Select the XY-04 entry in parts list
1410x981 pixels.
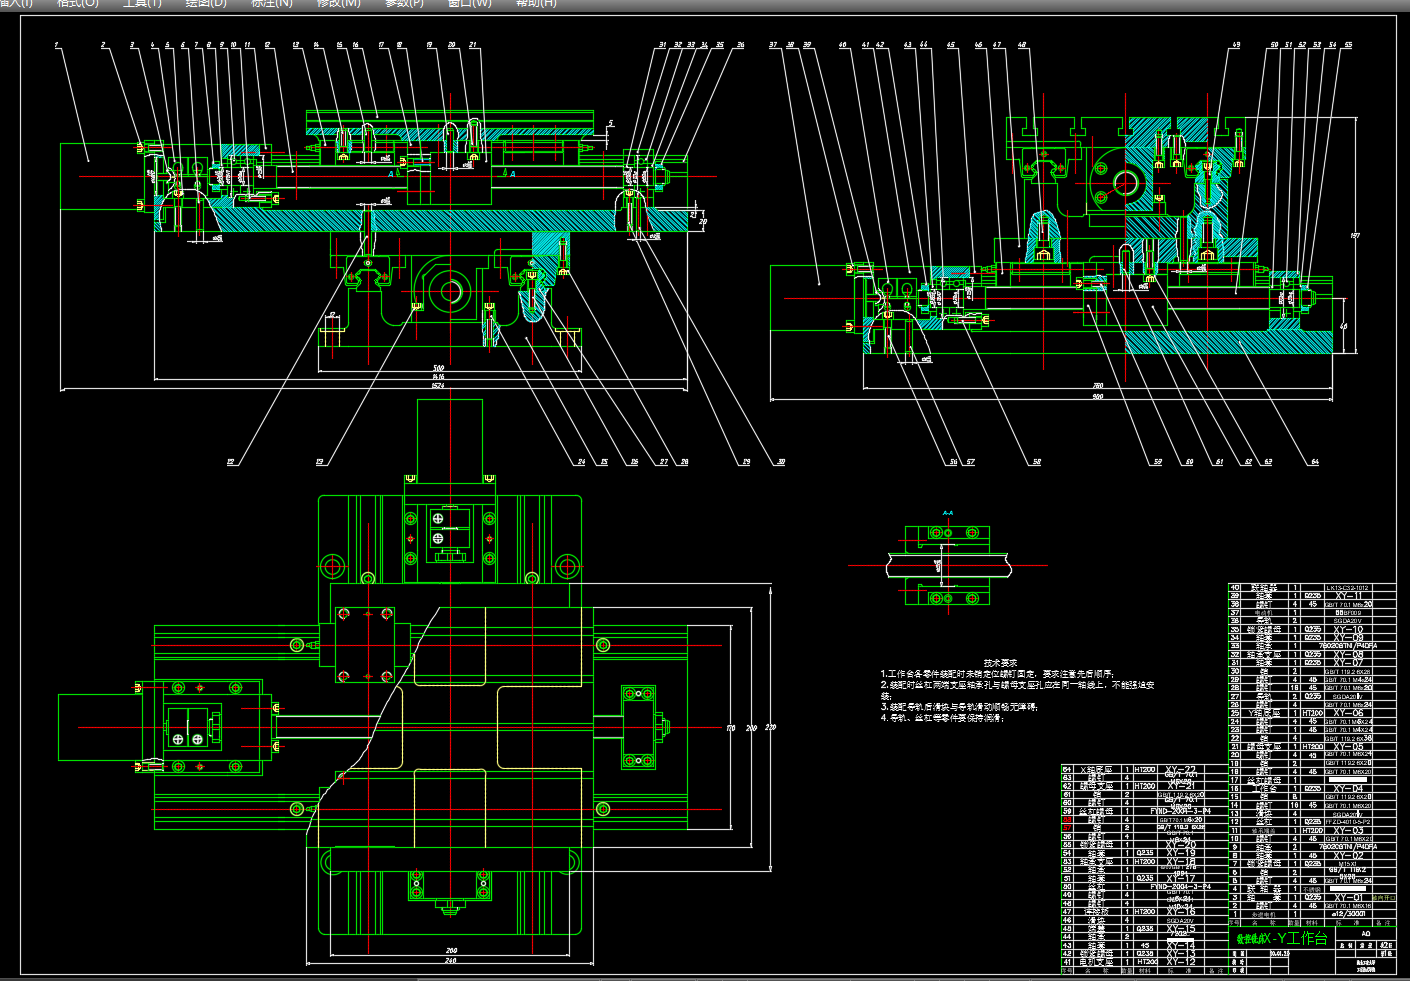tap(1348, 789)
